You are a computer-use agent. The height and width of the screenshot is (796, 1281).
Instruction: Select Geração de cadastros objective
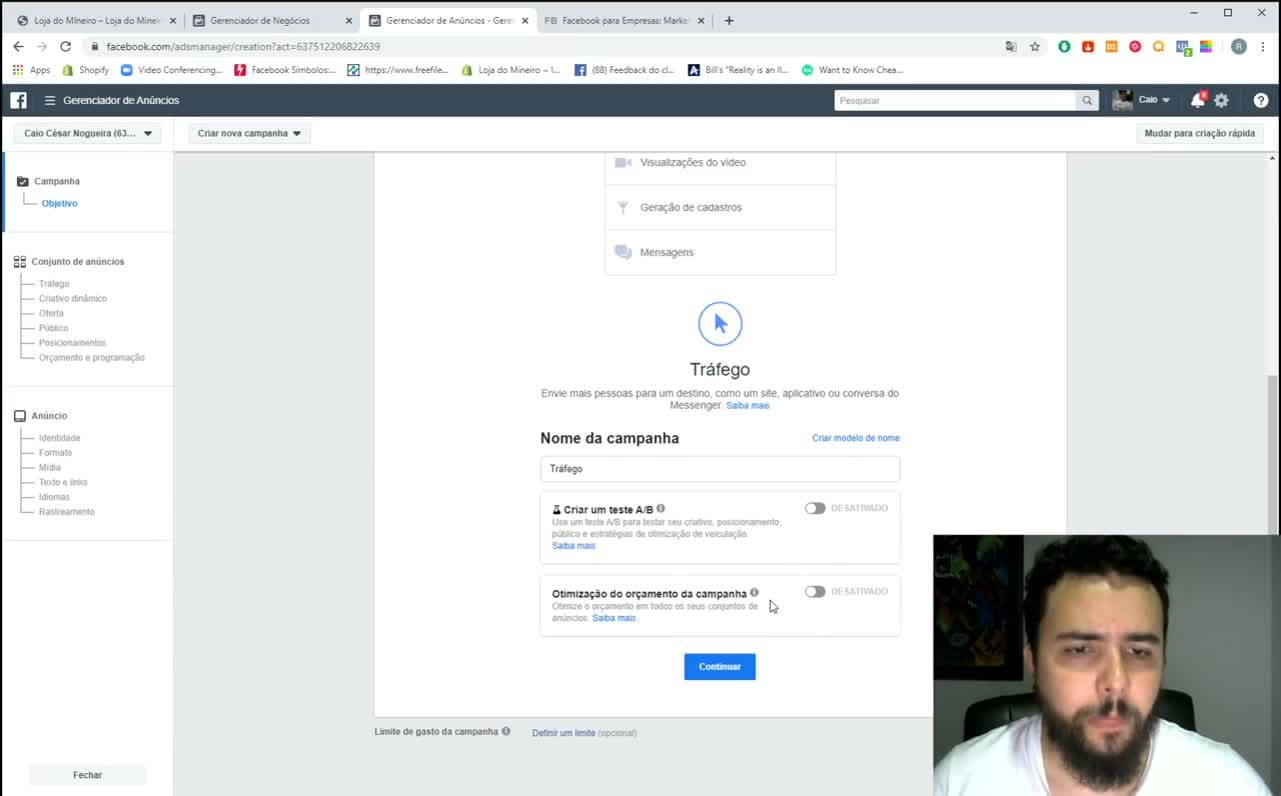click(720, 207)
